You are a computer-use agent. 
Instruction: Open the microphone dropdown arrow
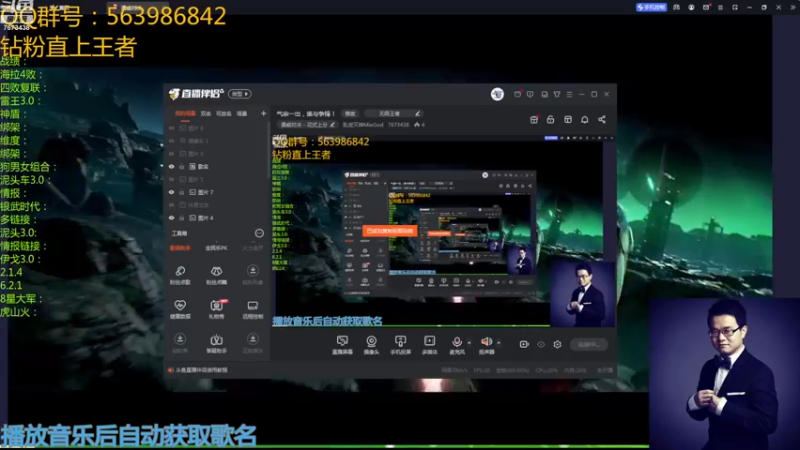pos(469,342)
